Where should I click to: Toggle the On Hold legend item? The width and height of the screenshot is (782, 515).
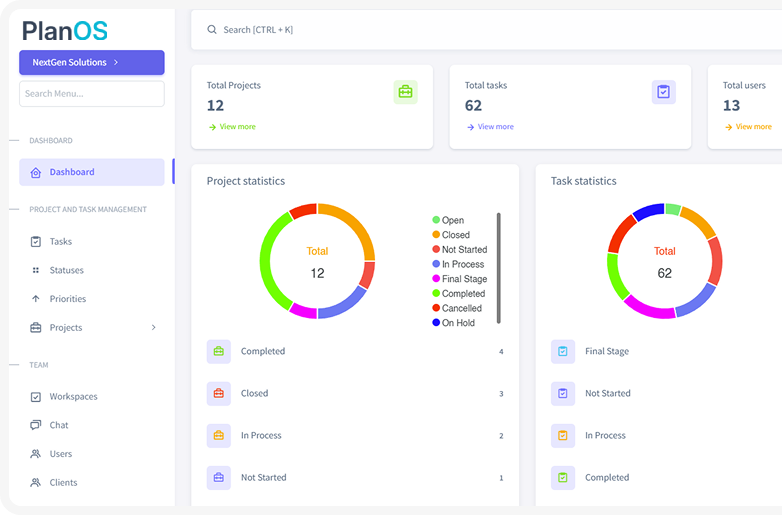point(453,323)
